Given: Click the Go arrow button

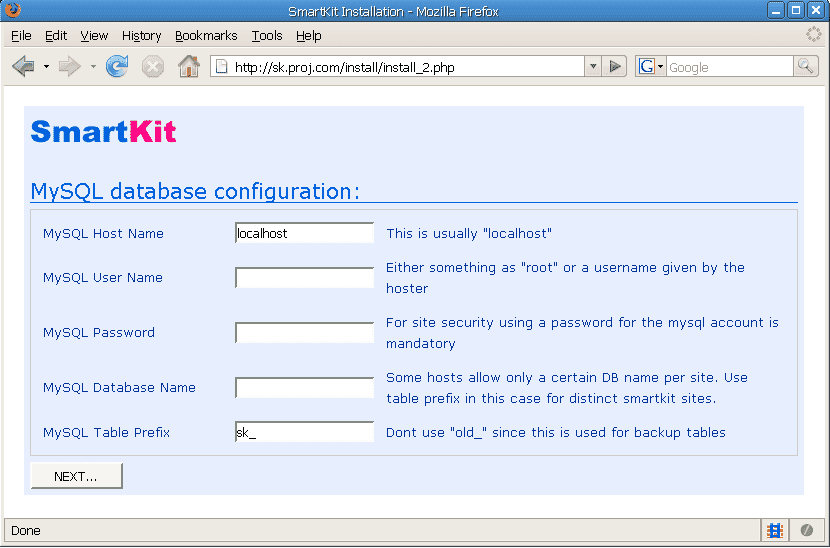Looking at the screenshot, I should pos(615,67).
